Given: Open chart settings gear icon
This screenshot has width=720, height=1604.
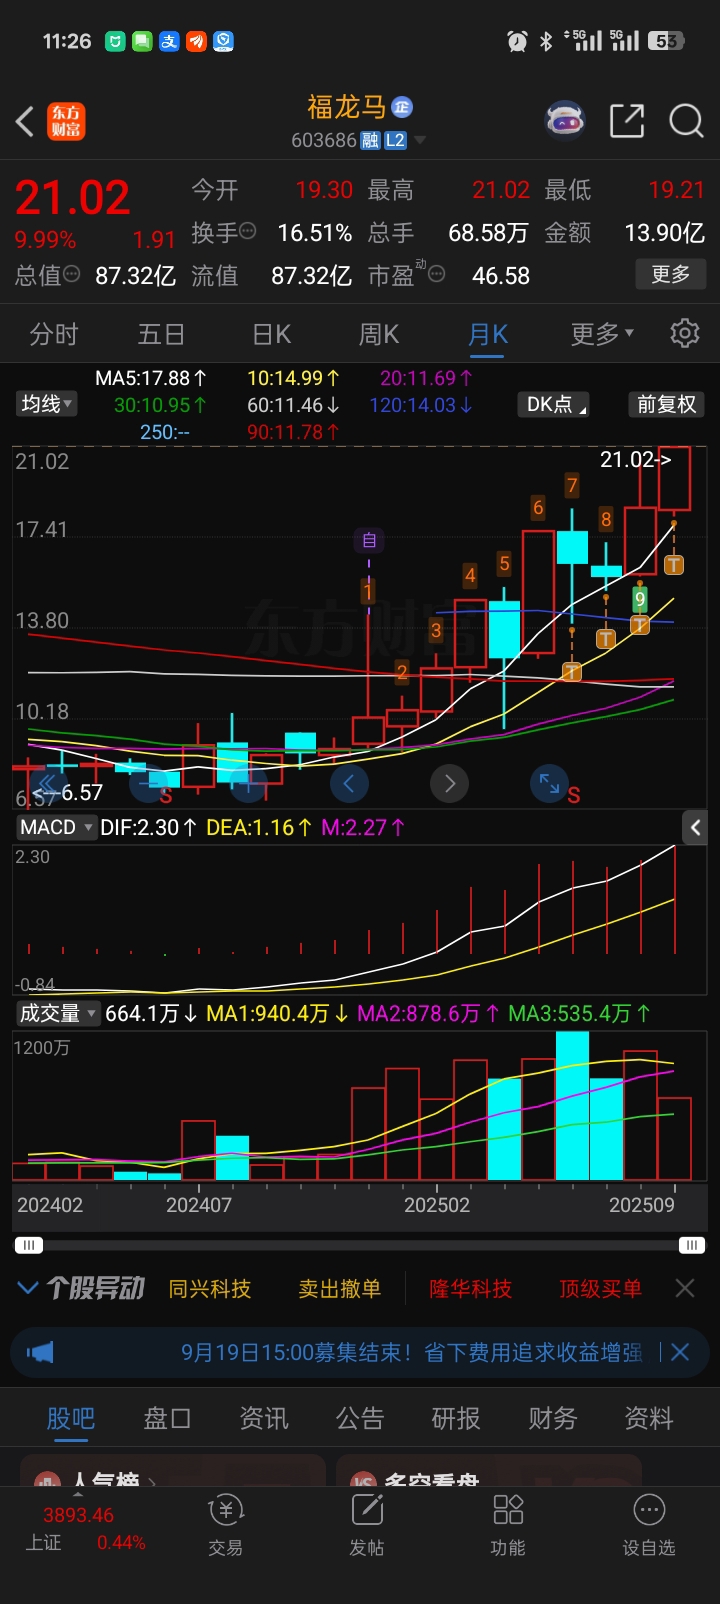Looking at the screenshot, I should coord(685,333).
